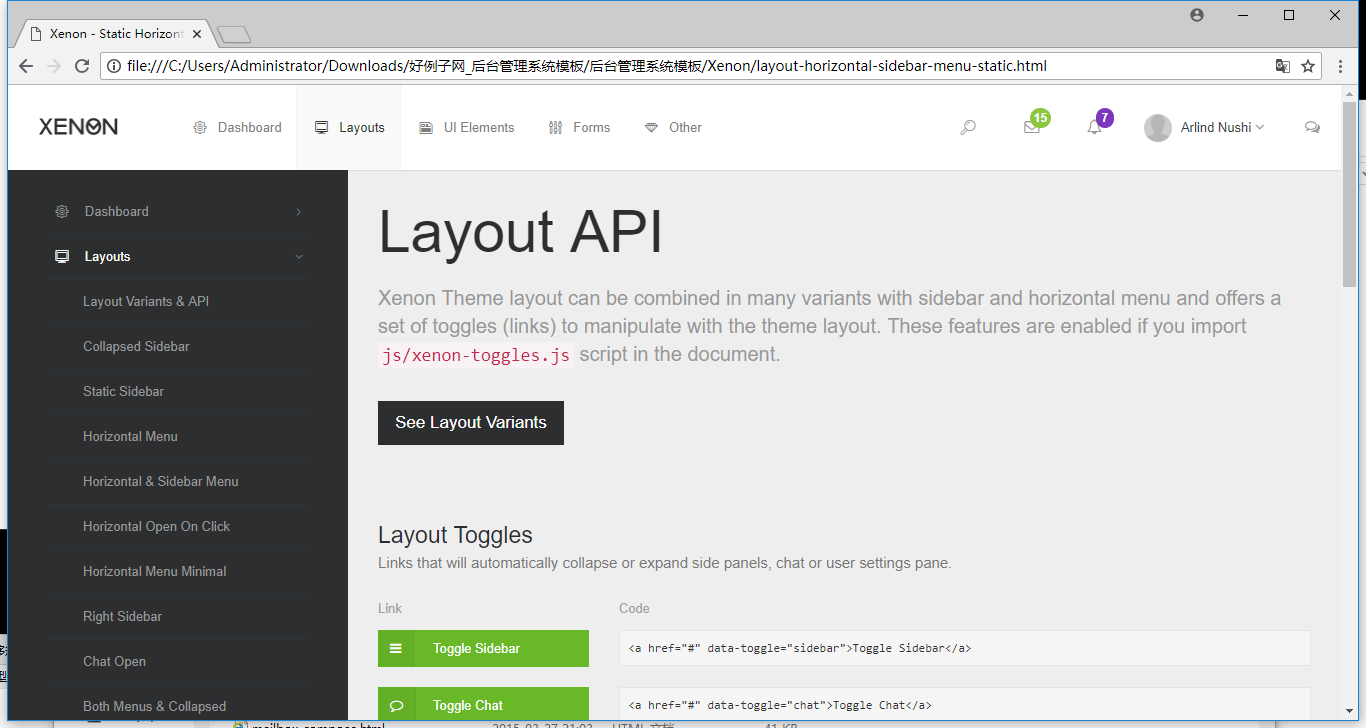The image size is (1366, 728).
Task: Open Collapsed Sidebar in sidebar
Action: 136,347
